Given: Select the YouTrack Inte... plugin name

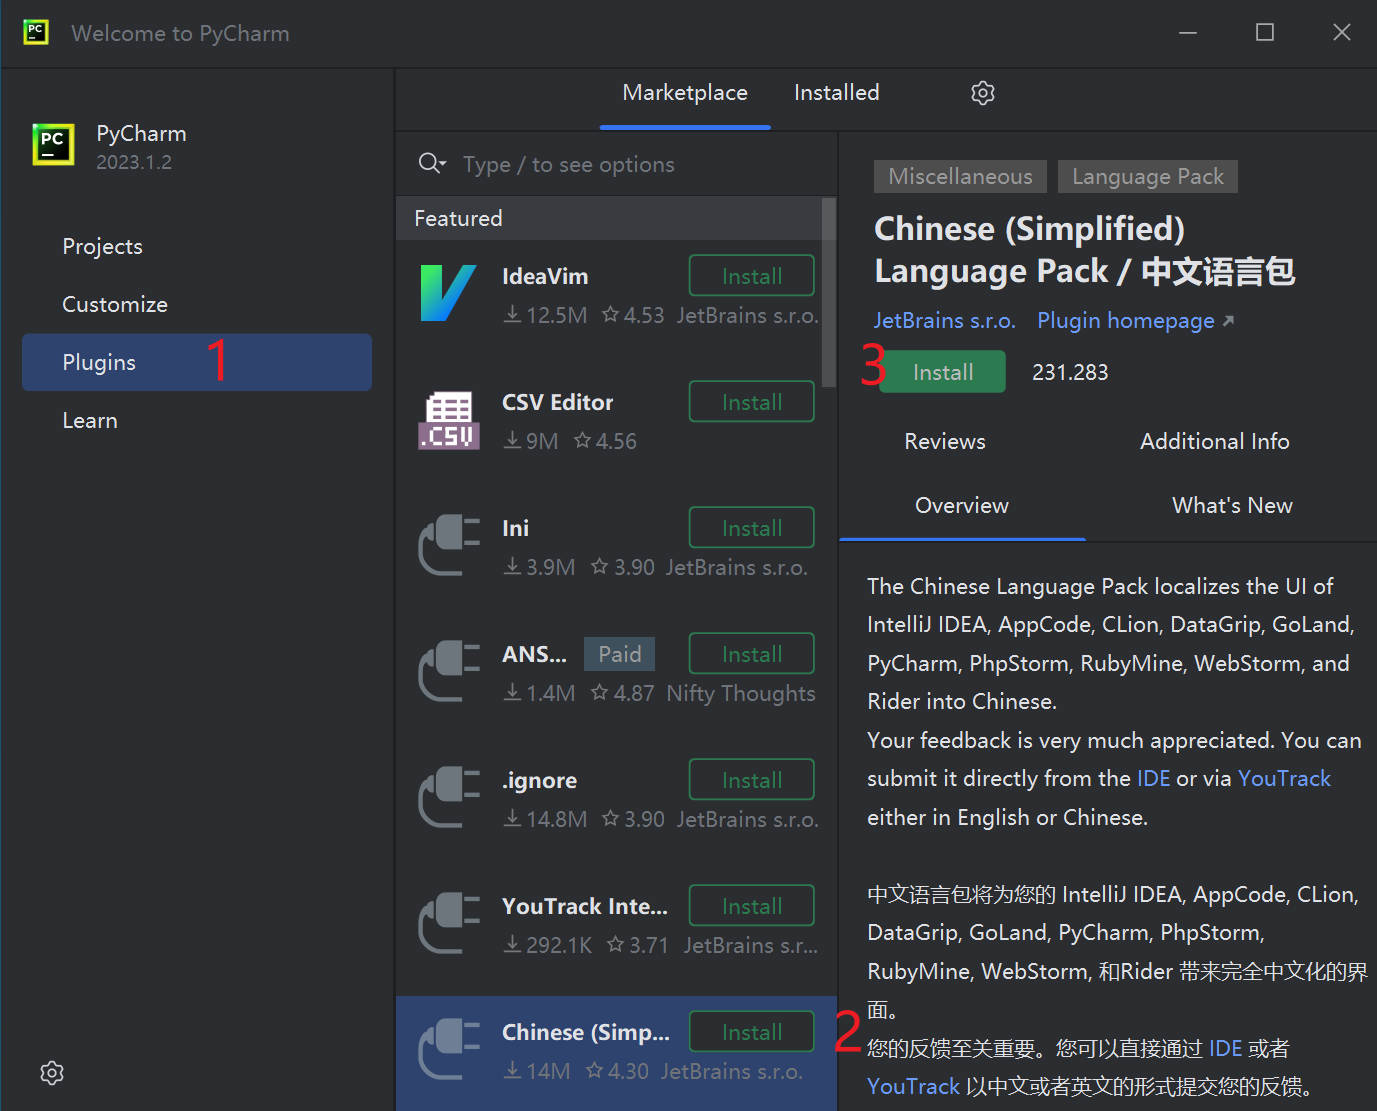Looking at the screenshot, I should tap(585, 906).
